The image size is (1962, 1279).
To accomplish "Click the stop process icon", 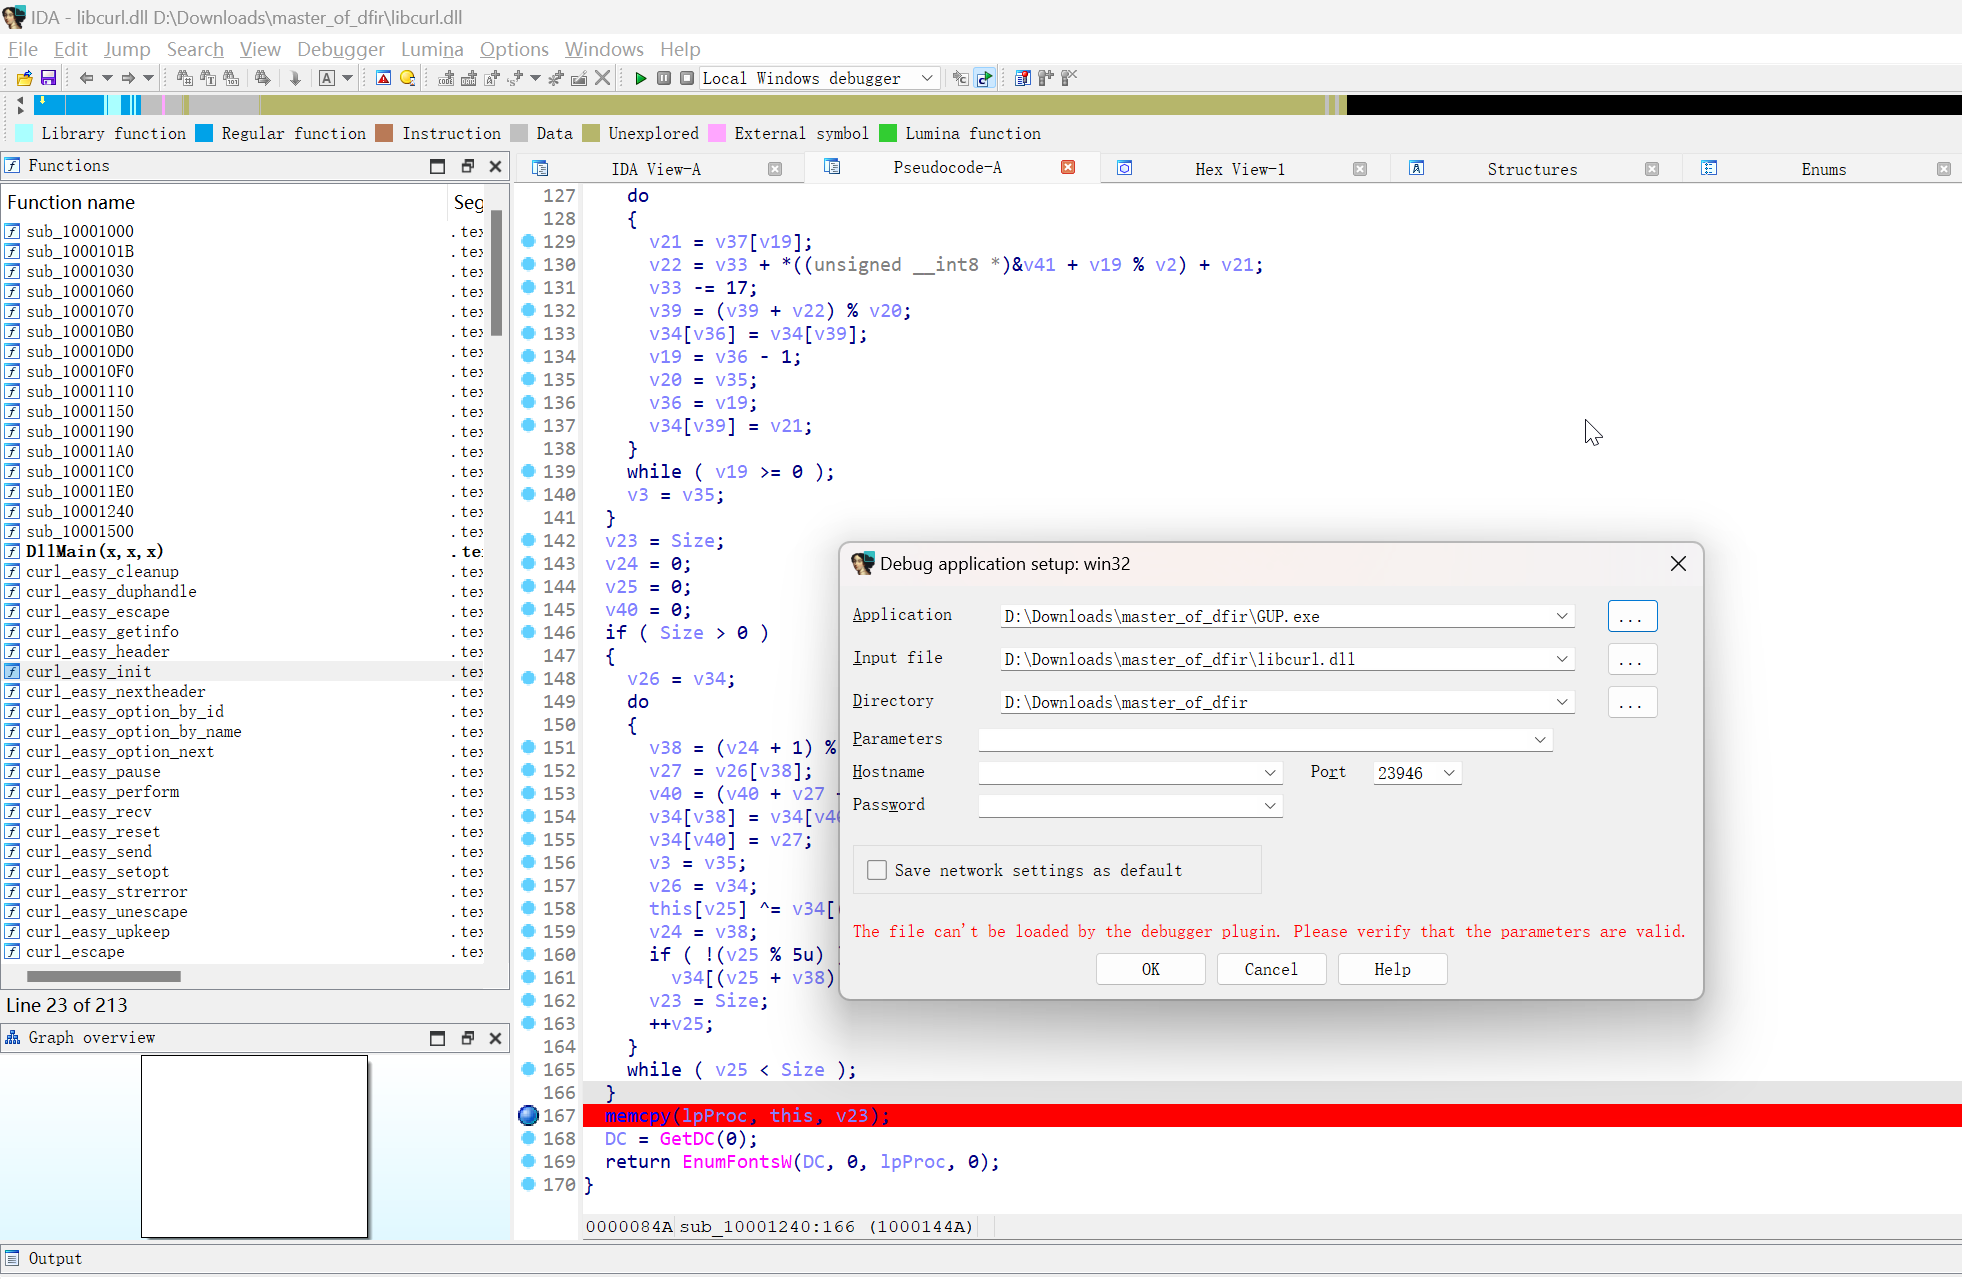I will (x=687, y=78).
